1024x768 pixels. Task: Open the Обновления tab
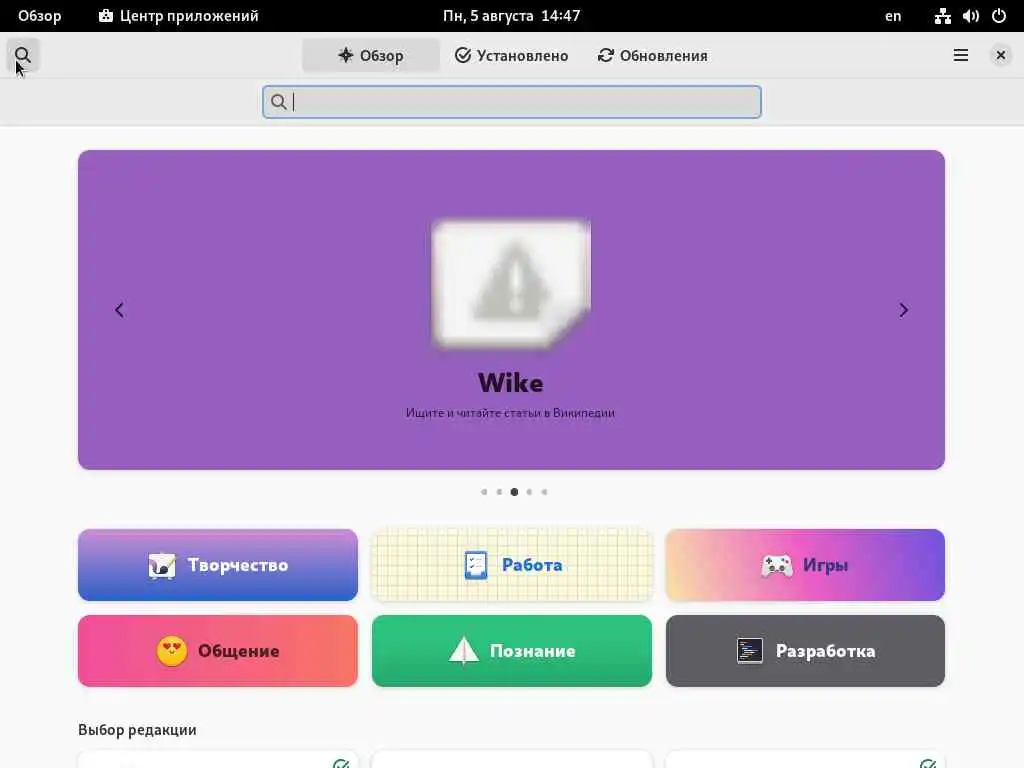tap(652, 56)
